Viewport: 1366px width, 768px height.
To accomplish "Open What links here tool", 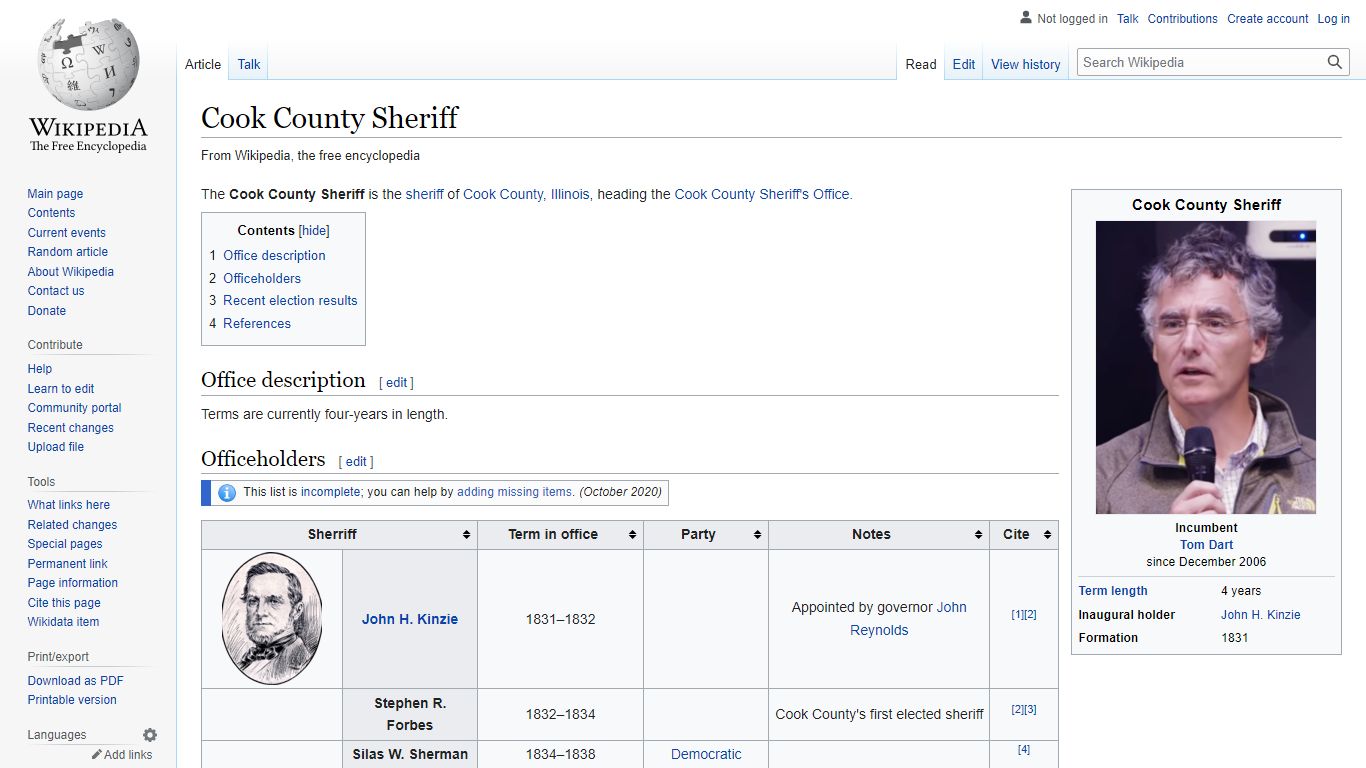I will click(68, 505).
